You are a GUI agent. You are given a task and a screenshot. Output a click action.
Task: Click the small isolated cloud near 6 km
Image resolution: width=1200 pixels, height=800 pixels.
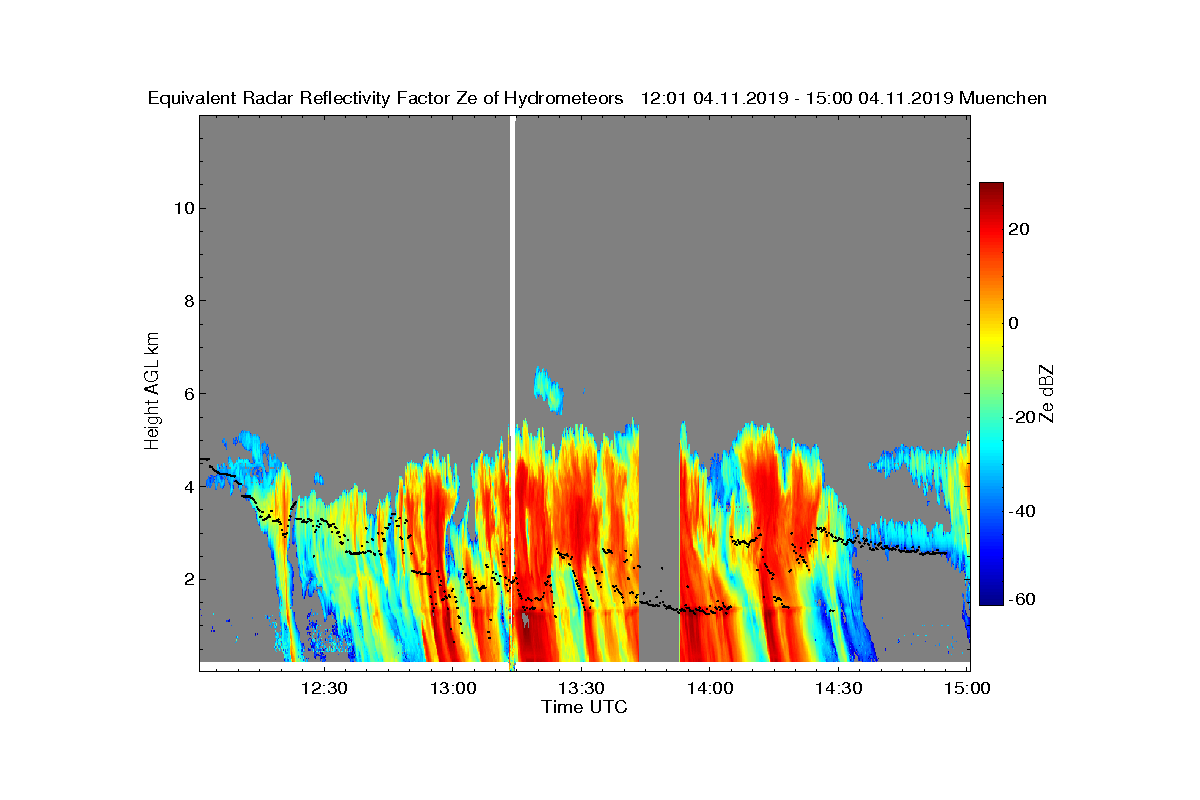pos(548,390)
